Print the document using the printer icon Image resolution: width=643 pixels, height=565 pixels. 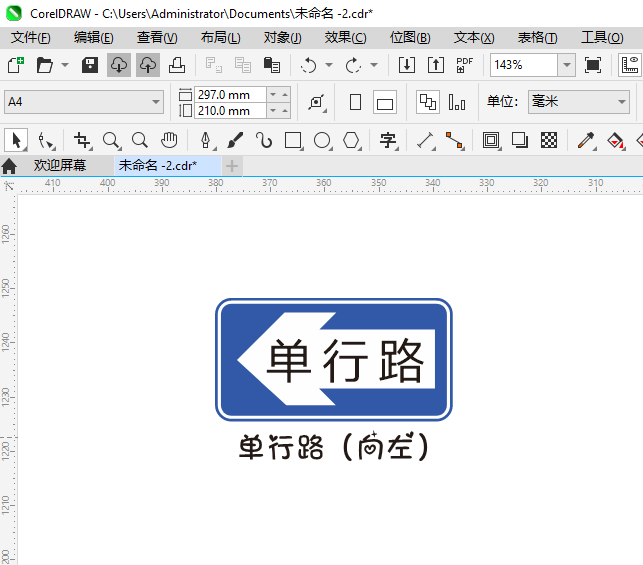177,65
